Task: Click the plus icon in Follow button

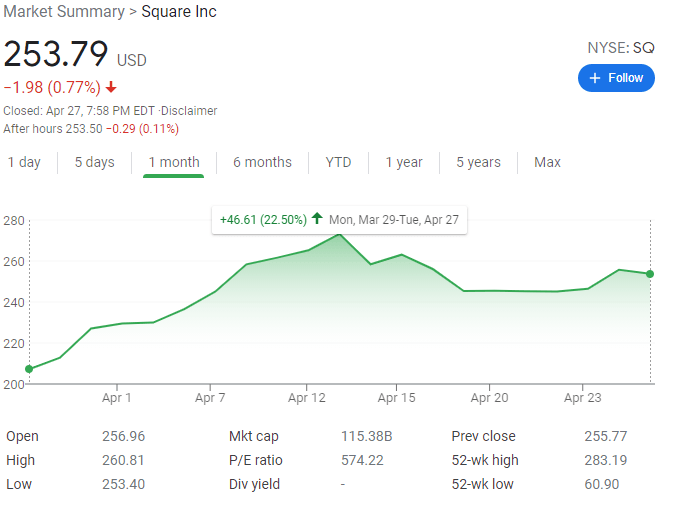Action: click(x=595, y=78)
